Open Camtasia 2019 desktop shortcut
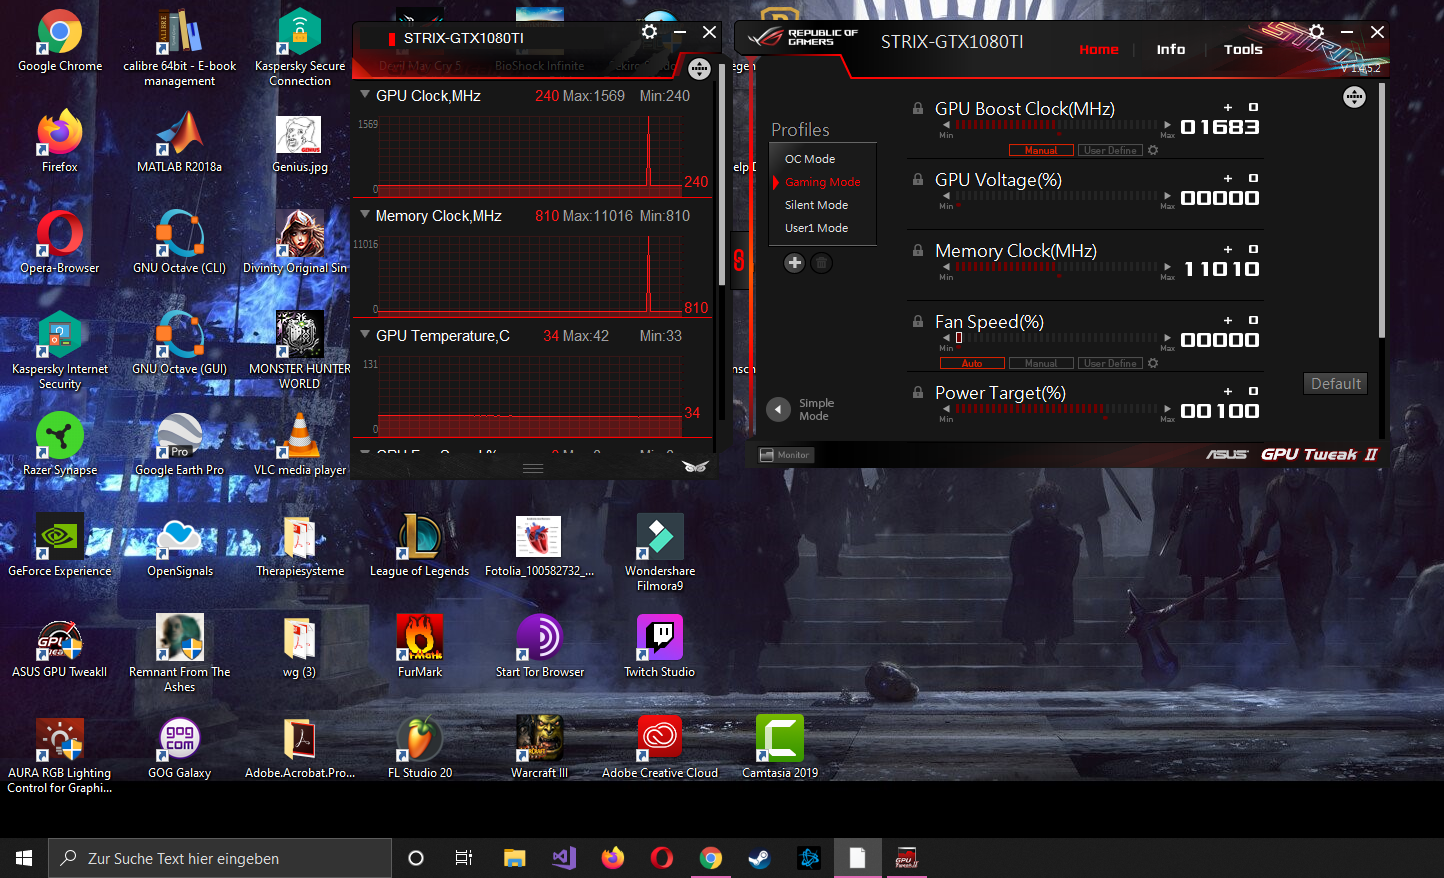This screenshot has height=878, width=1444. point(780,748)
